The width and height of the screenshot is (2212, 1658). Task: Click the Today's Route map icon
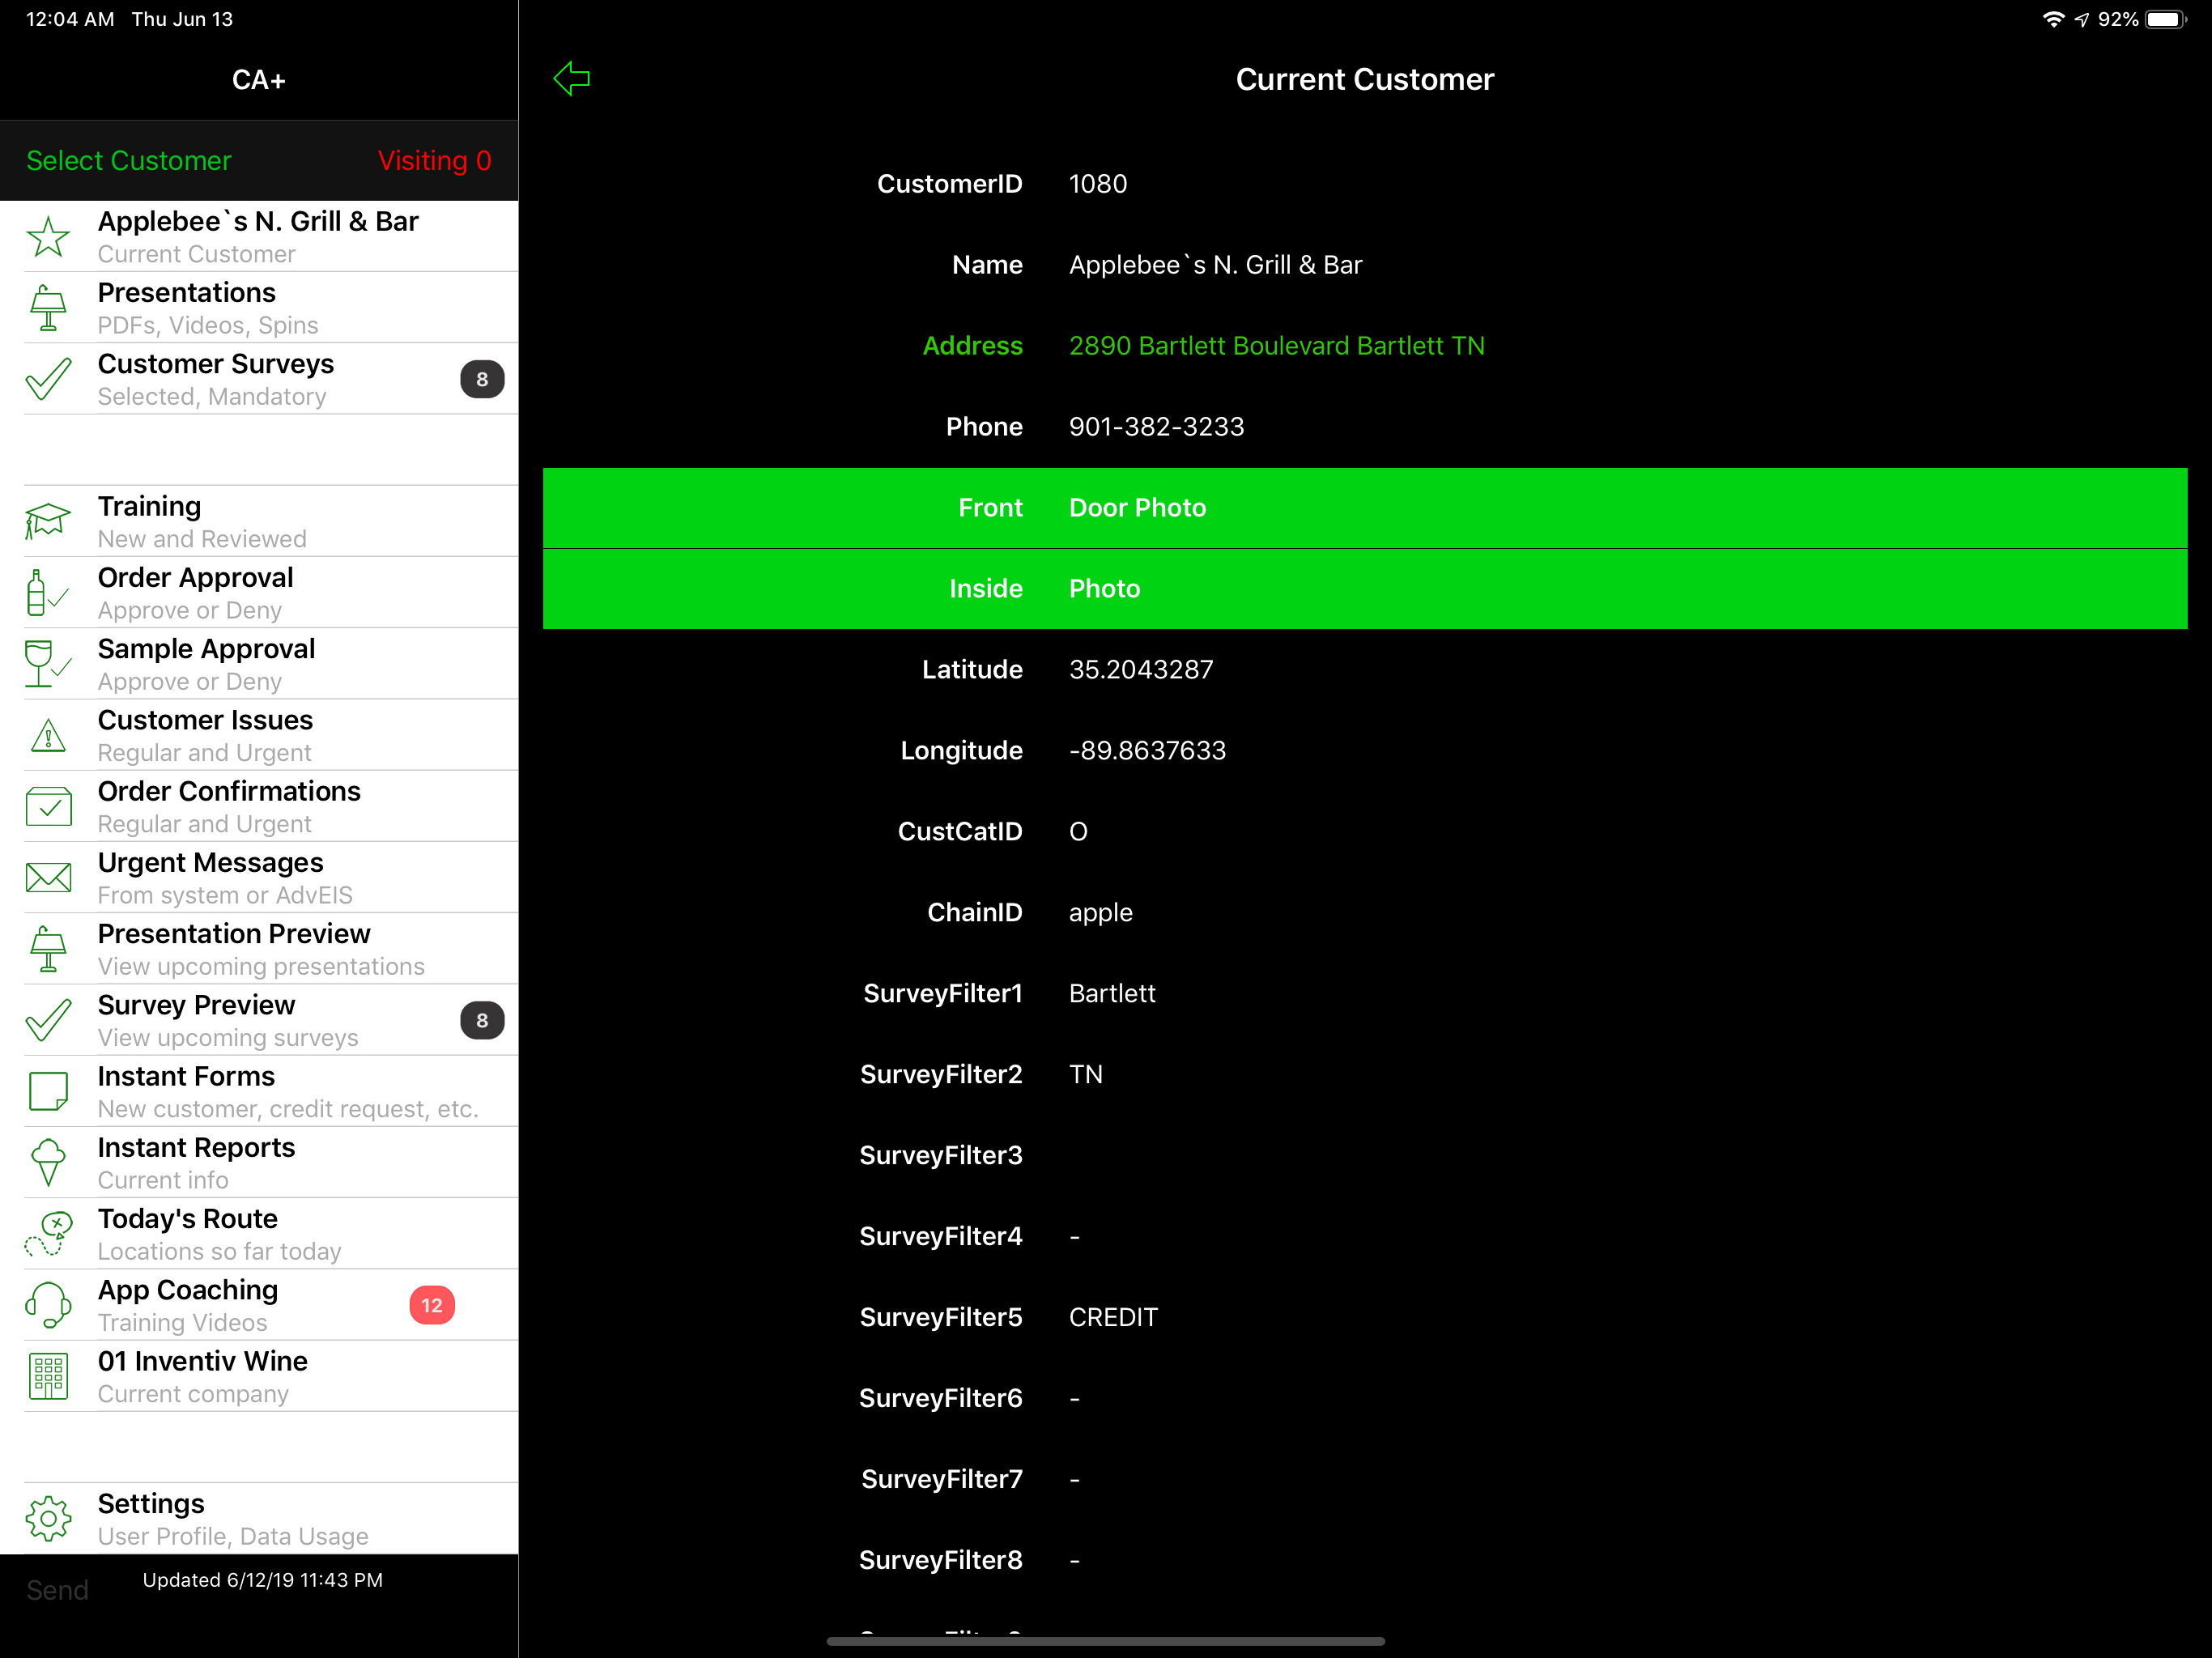pos(48,1234)
